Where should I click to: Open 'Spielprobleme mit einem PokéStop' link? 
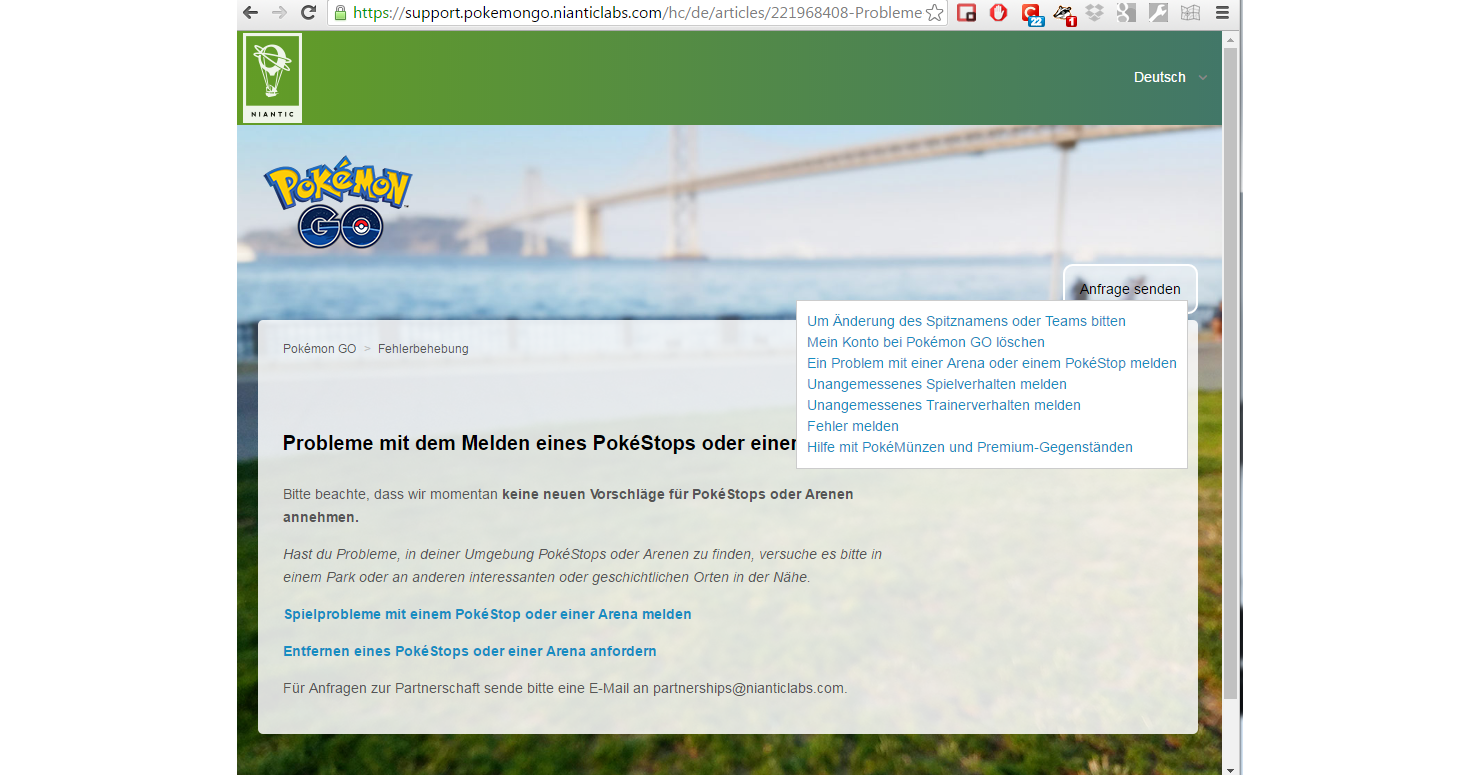click(487, 614)
